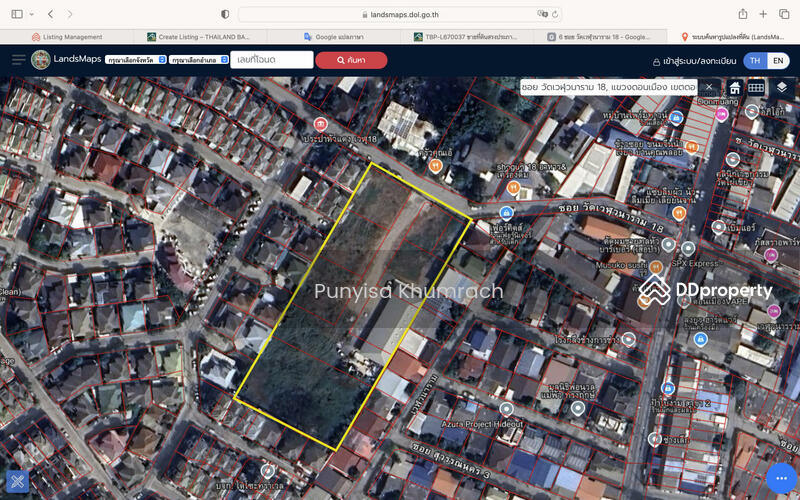Open the LandsMaps hamburger menu
The image size is (800, 500).
[x=18, y=60]
